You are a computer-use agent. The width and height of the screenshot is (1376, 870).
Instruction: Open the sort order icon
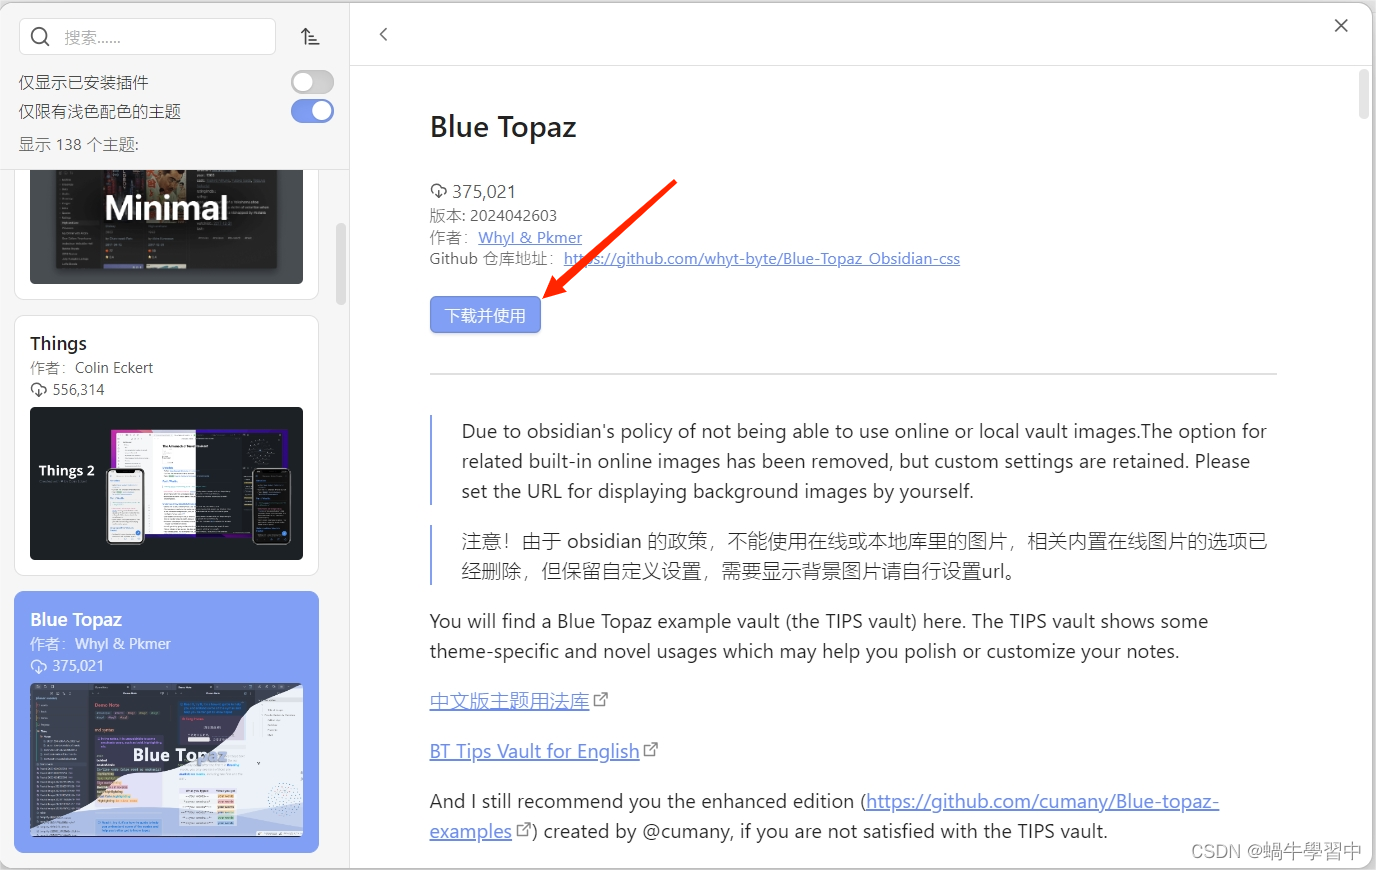point(310,37)
